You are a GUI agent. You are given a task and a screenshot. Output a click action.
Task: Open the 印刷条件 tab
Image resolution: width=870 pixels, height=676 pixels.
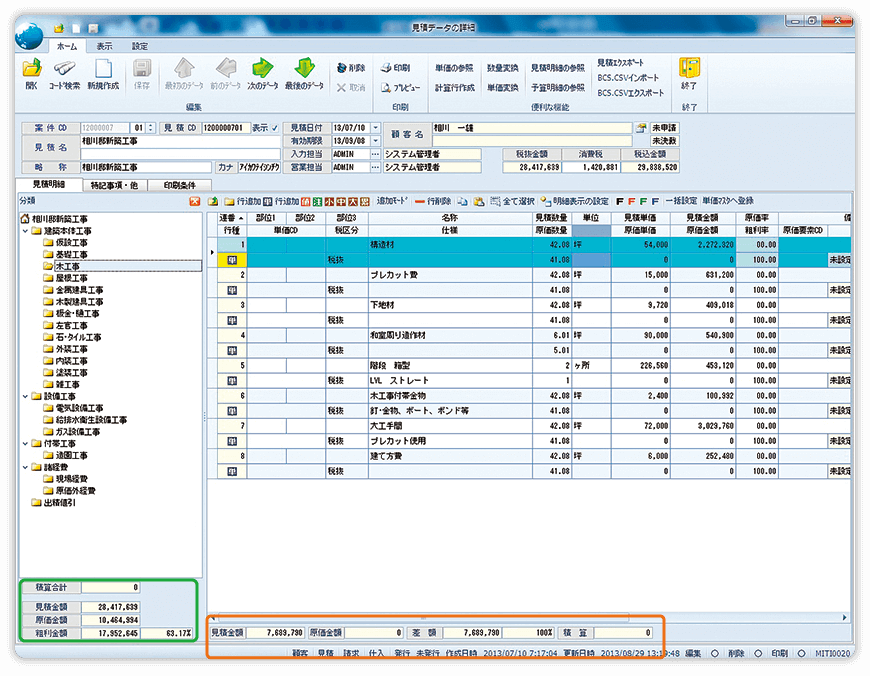coord(180,185)
